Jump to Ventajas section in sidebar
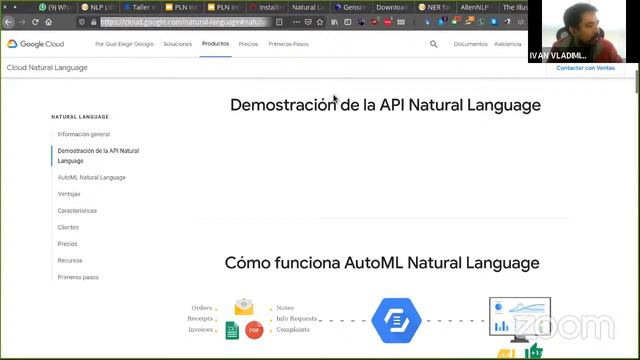Image resolution: width=640 pixels, height=360 pixels. (x=69, y=194)
